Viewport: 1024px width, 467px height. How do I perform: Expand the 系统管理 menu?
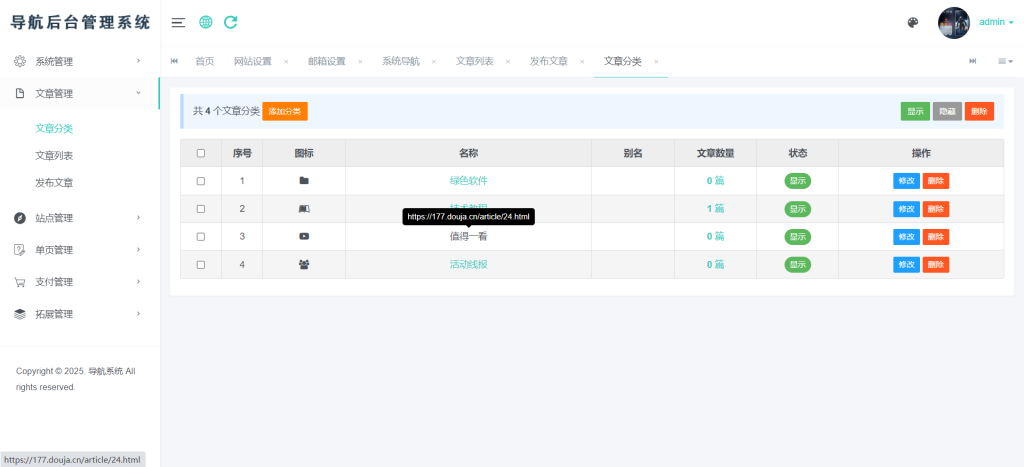pyautogui.click(x=80, y=61)
